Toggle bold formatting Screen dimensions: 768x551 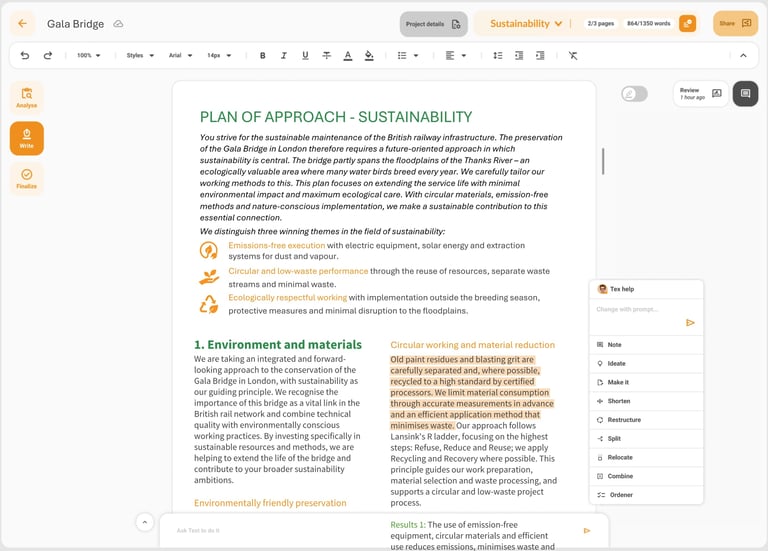click(x=263, y=56)
